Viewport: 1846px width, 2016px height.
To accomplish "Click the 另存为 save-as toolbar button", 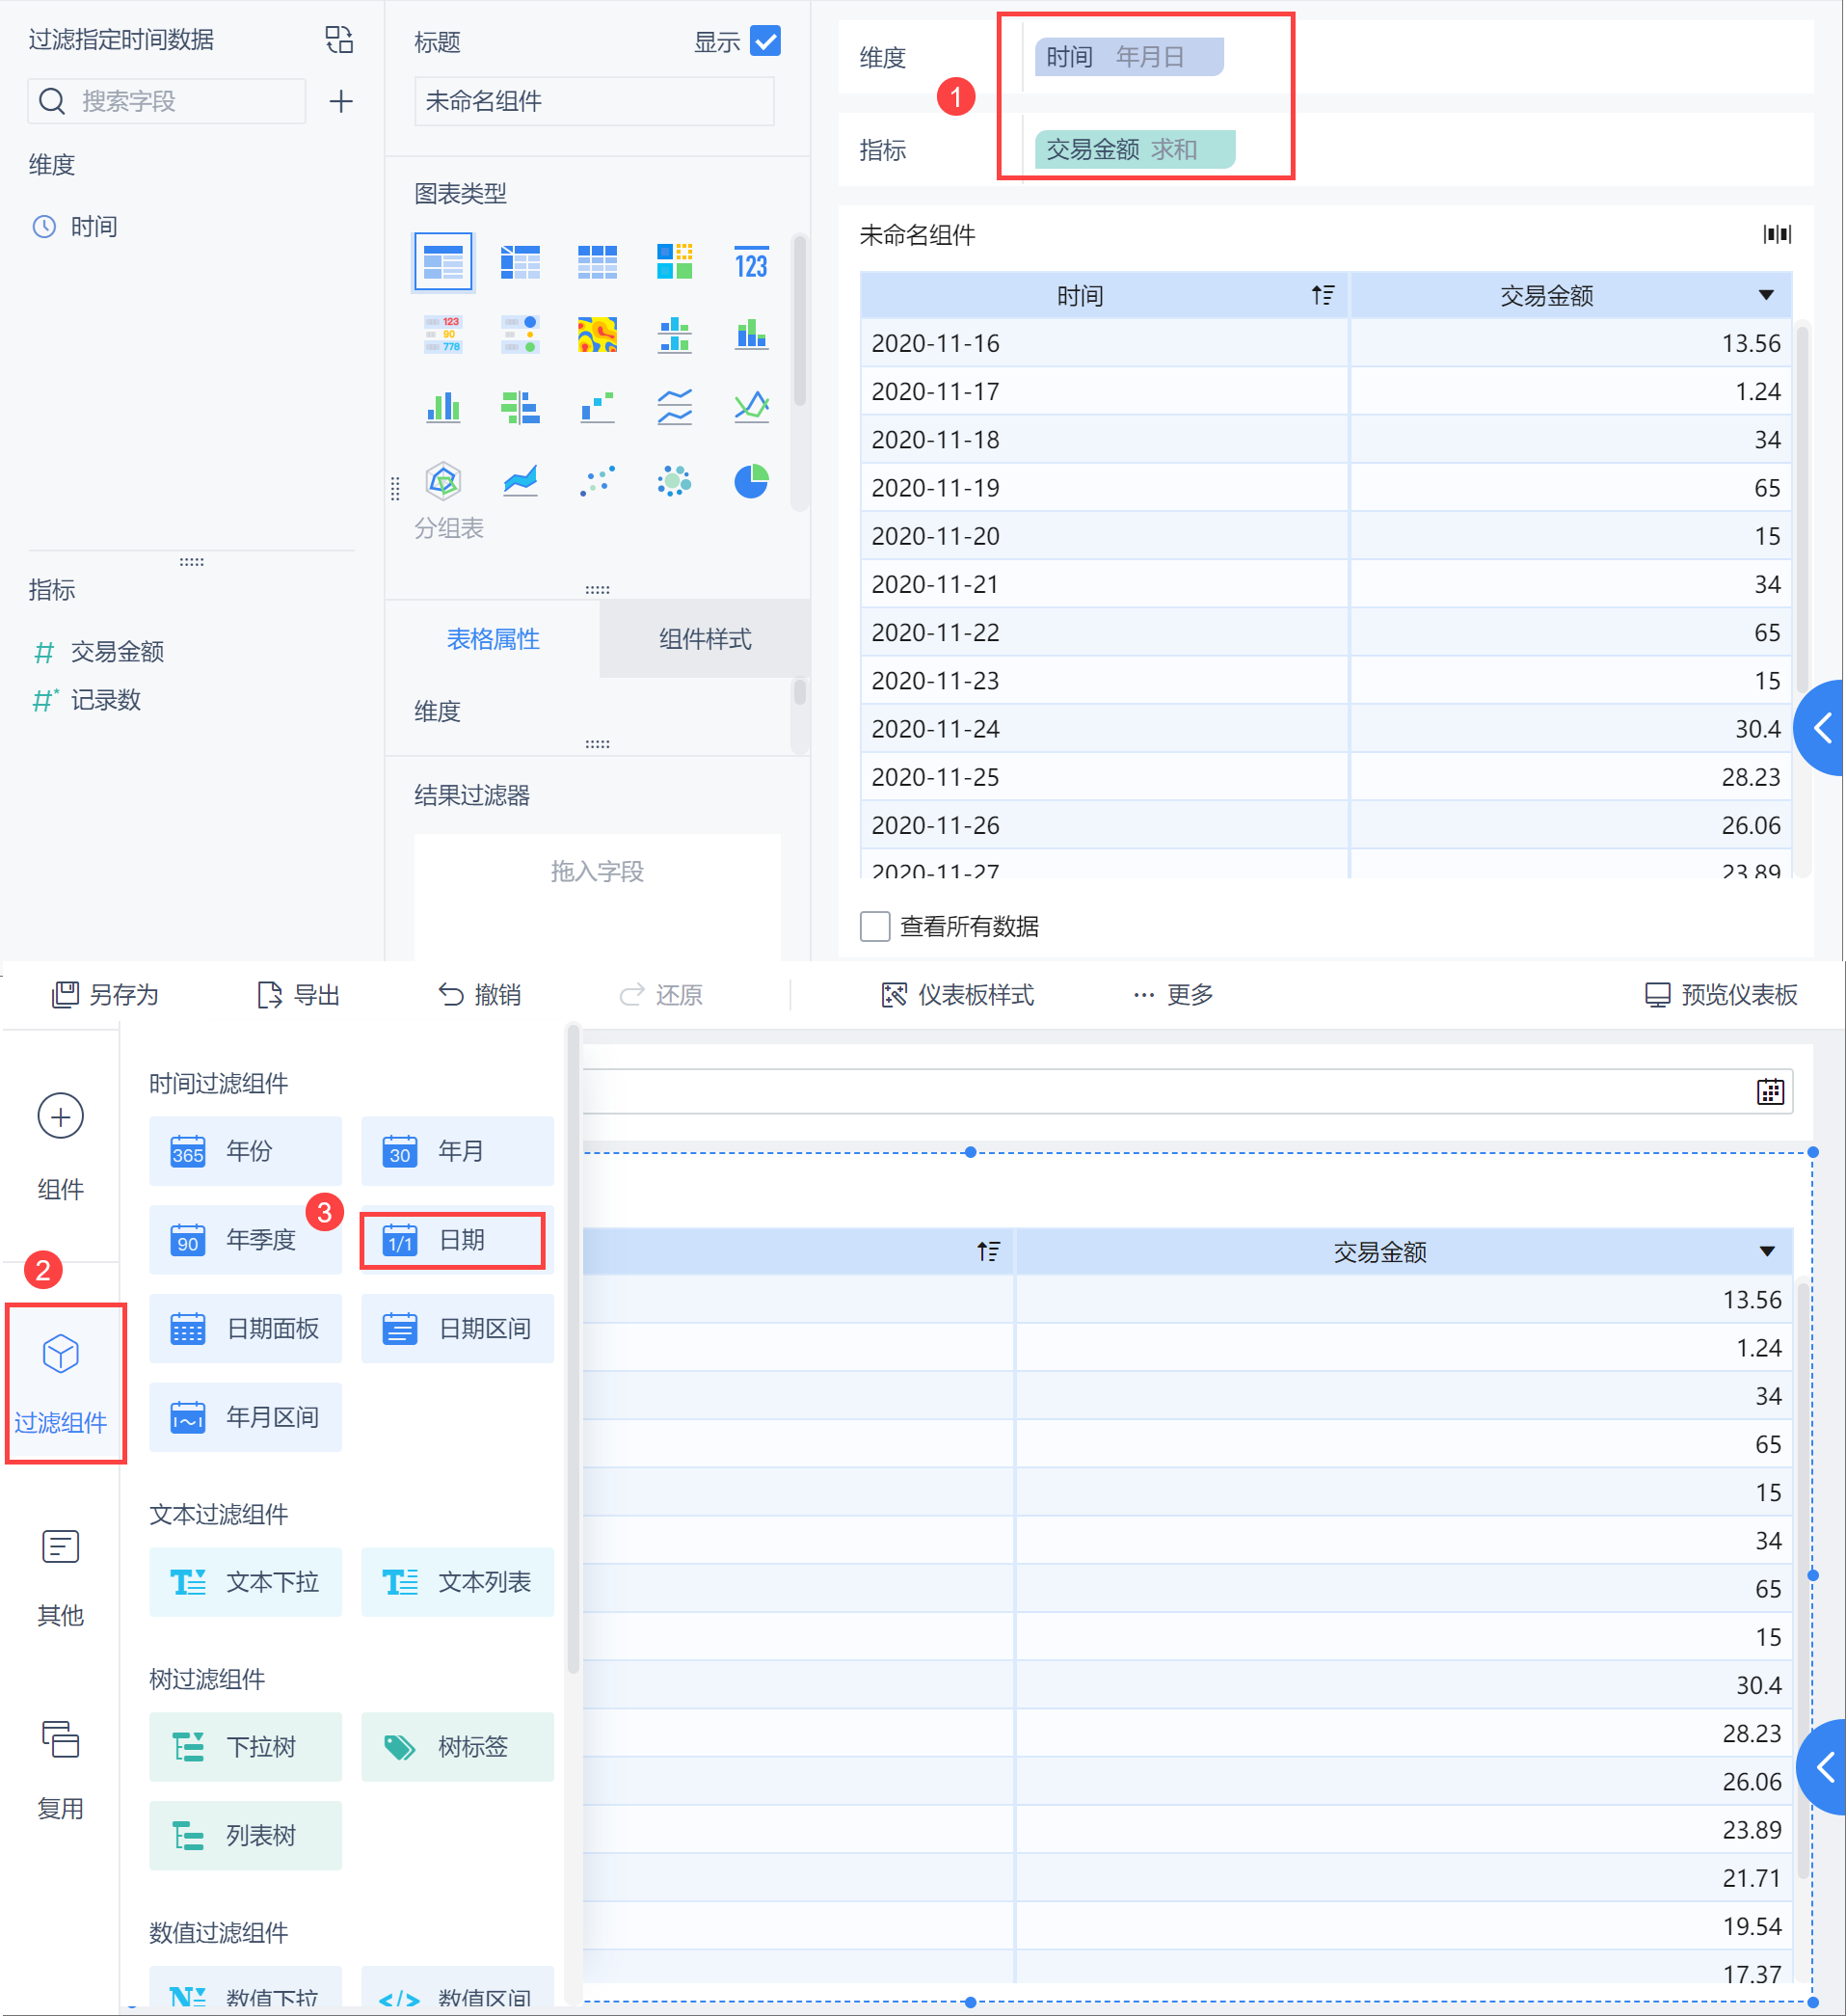I will pyautogui.click(x=106, y=994).
